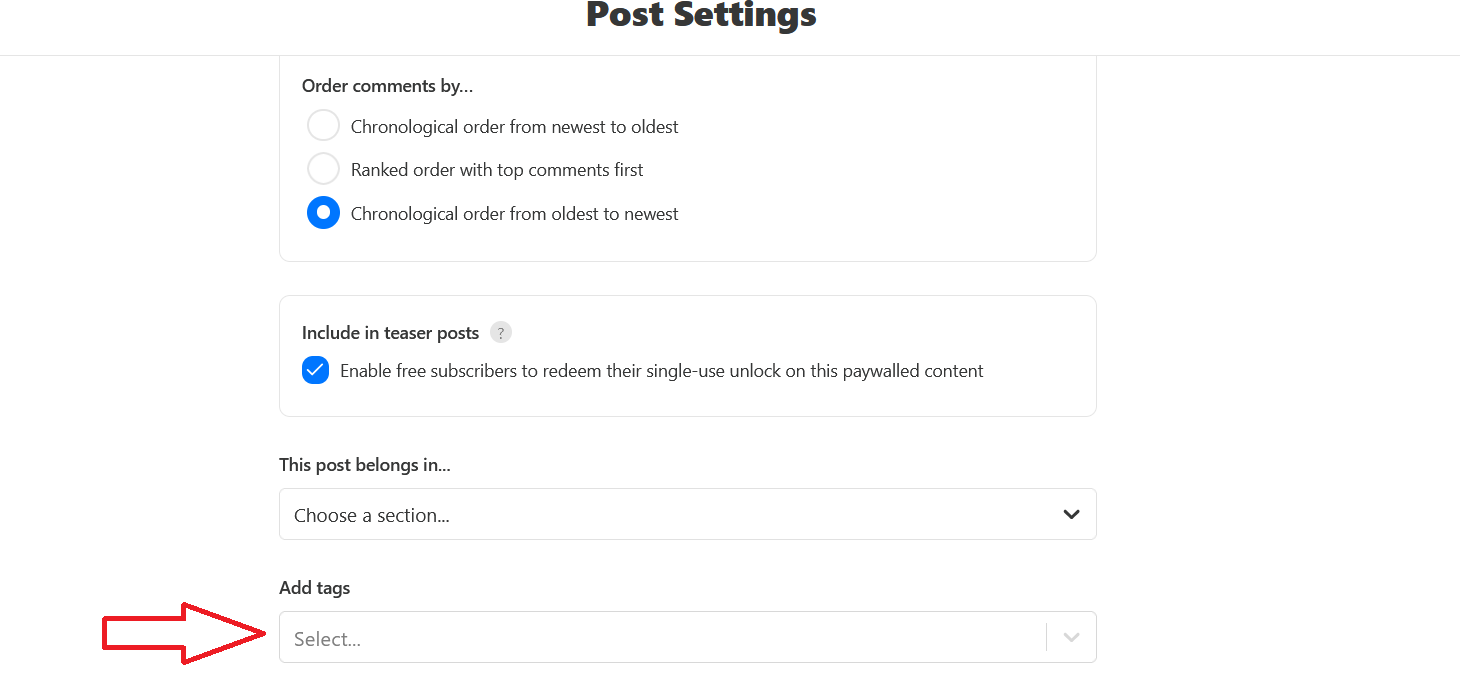Click the chevron on the tags Select box

pos(1070,637)
